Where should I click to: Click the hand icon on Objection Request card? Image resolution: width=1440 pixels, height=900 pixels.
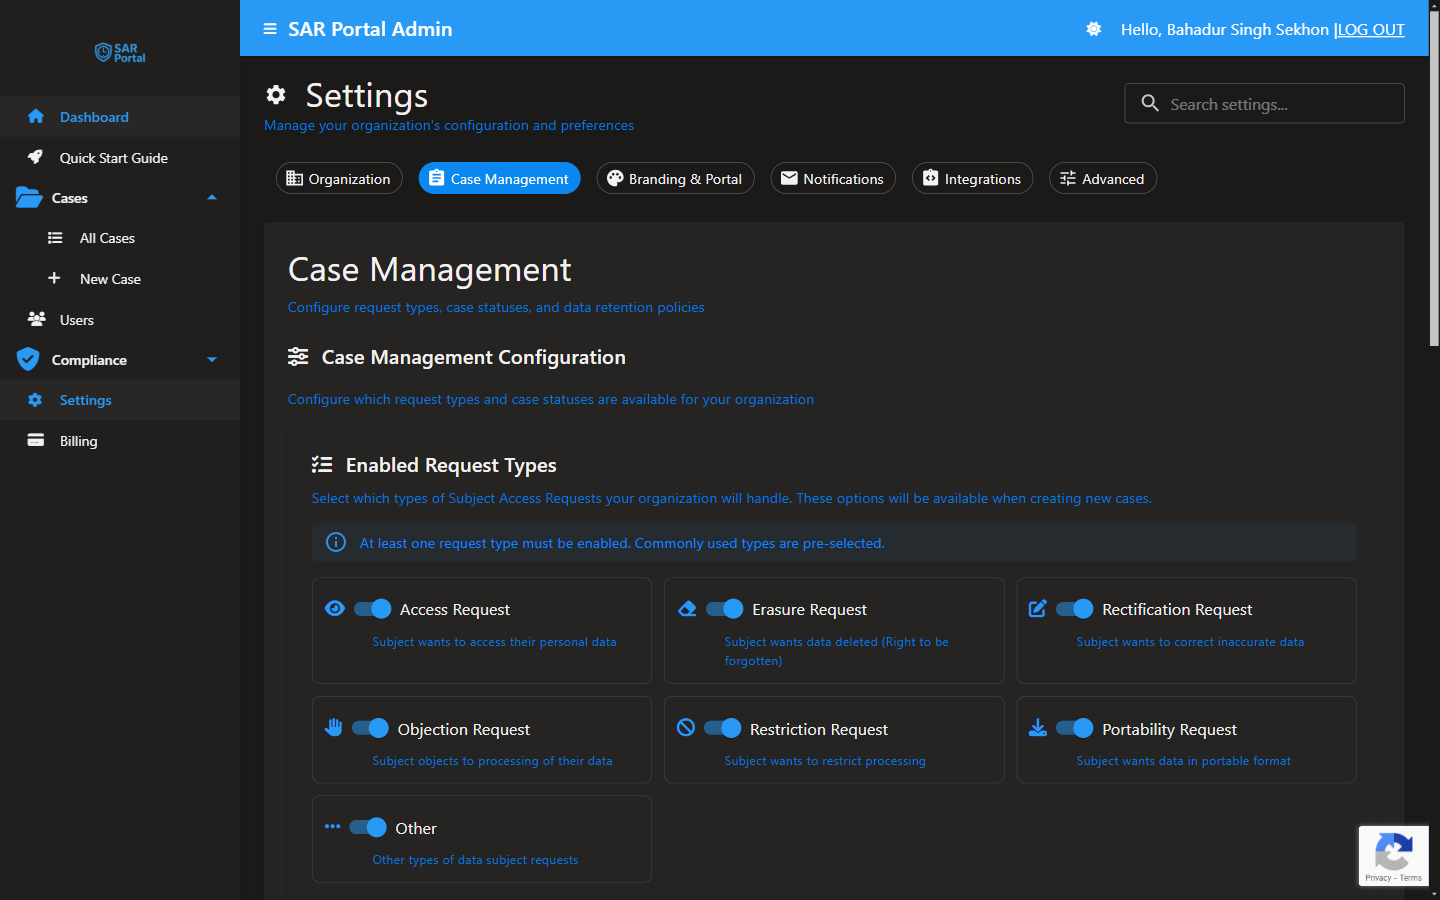click(x=334, y=728)
